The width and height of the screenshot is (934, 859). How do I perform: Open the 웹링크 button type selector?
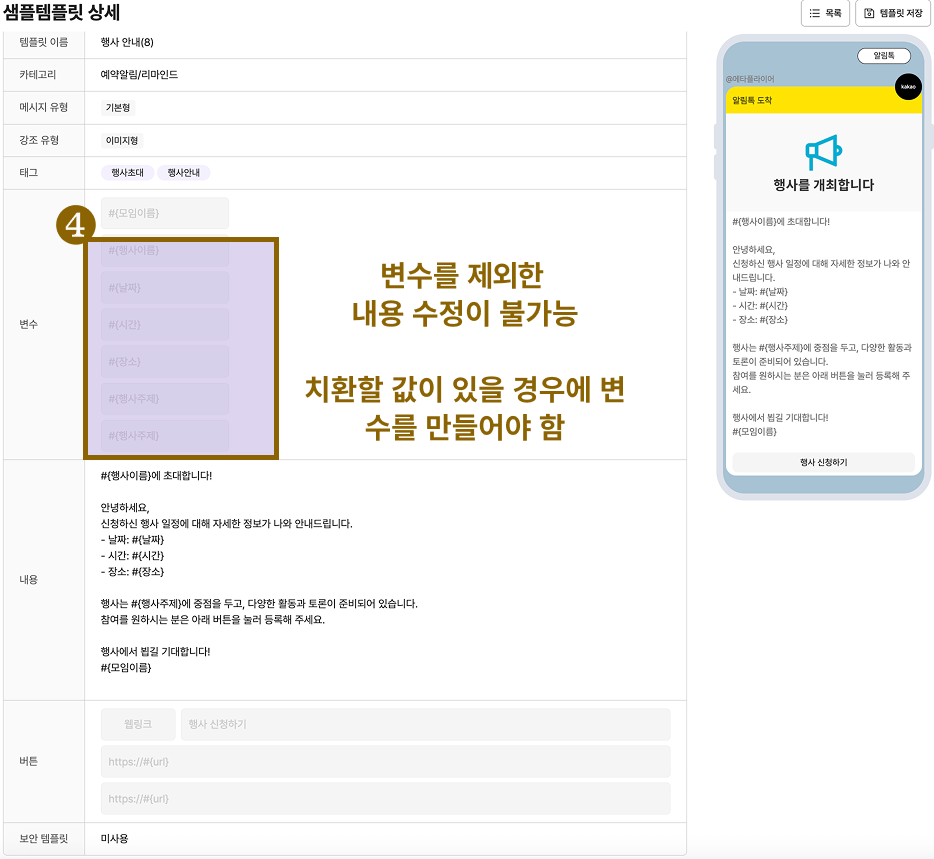click(x=138, y=724)
